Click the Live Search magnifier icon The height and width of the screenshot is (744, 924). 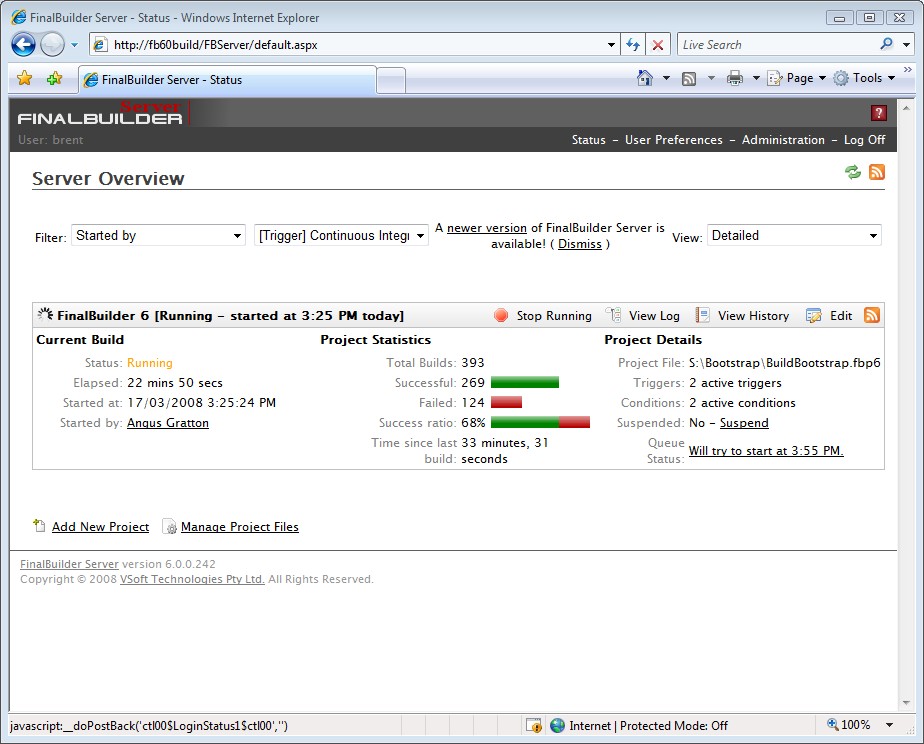click(886, 44)
